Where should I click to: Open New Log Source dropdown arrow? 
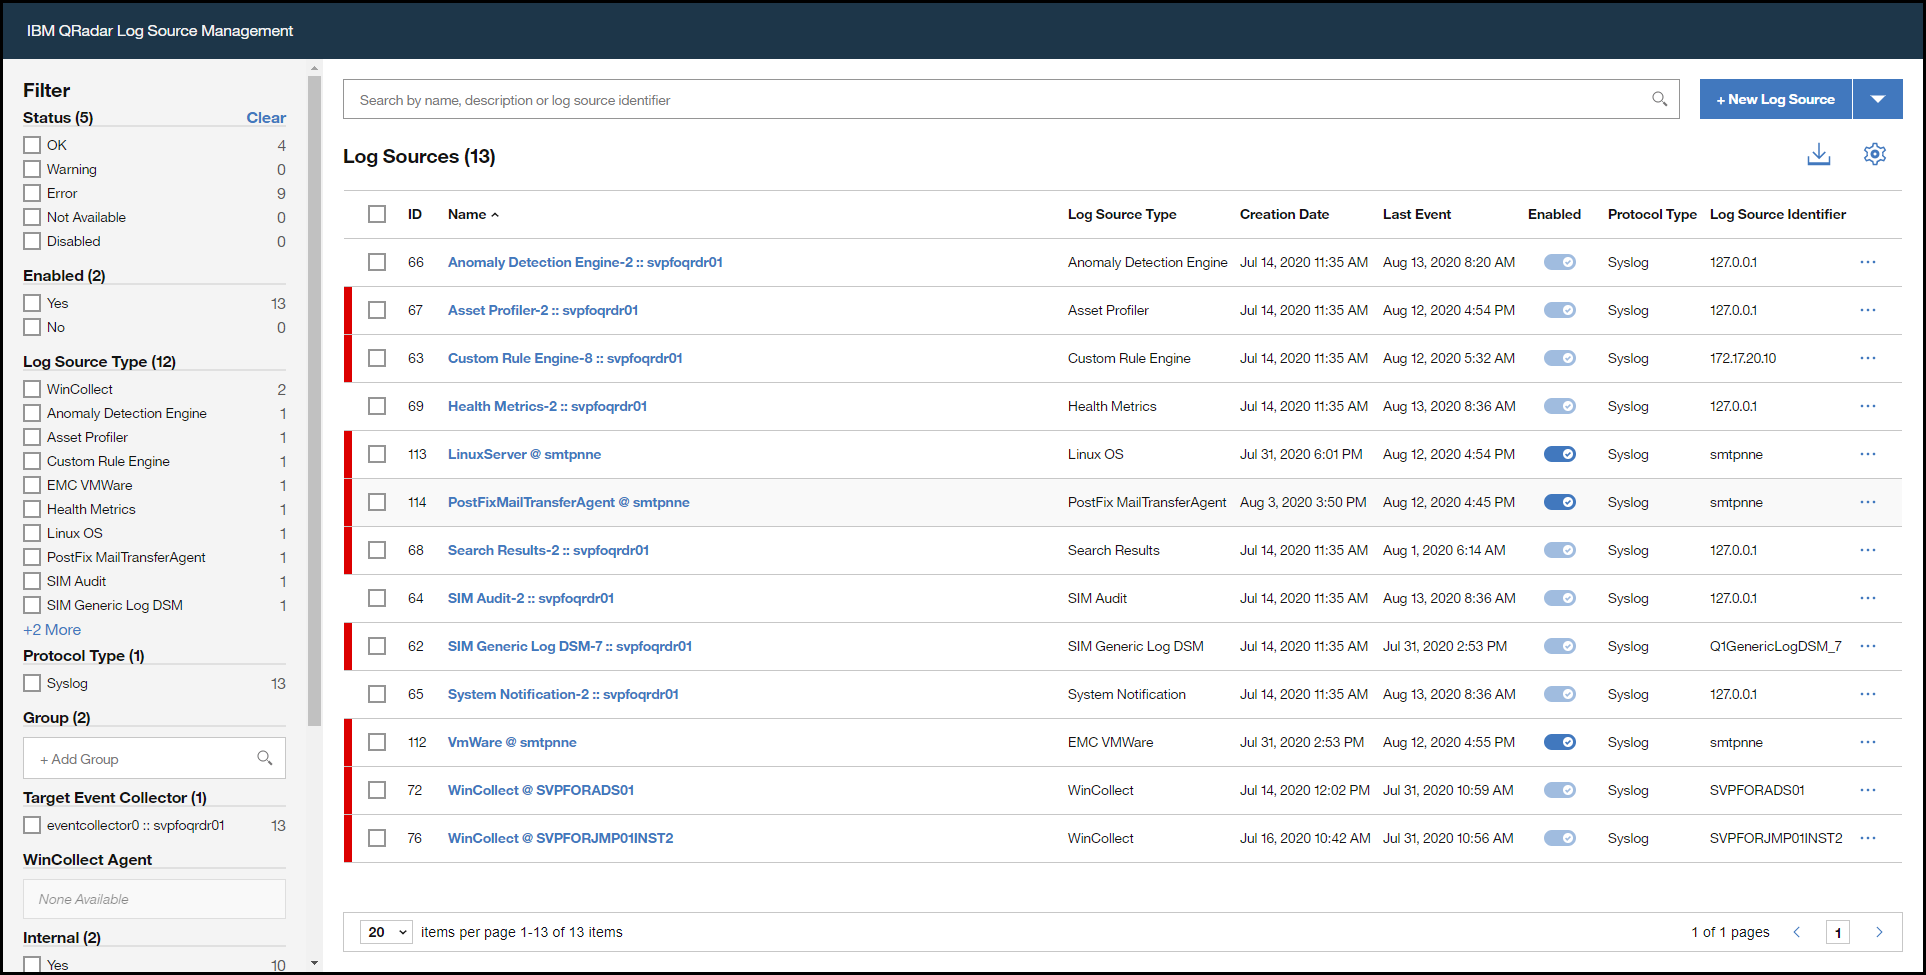click(1878, 99)
